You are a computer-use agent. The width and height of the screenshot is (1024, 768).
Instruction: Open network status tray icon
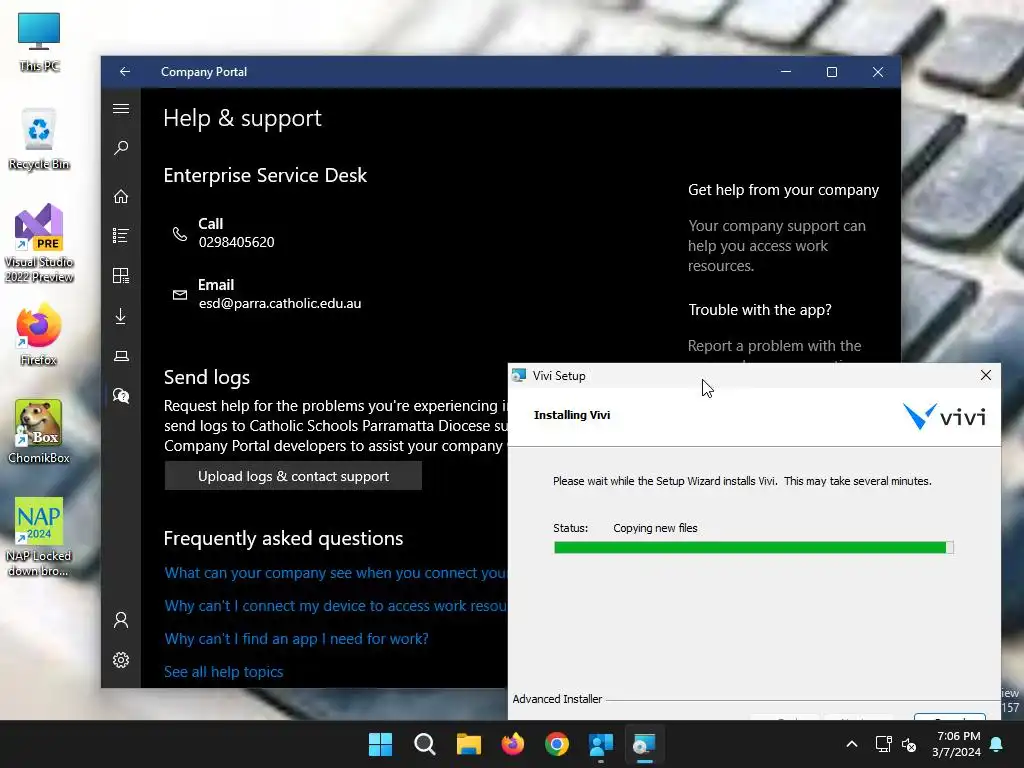[884, 744]
